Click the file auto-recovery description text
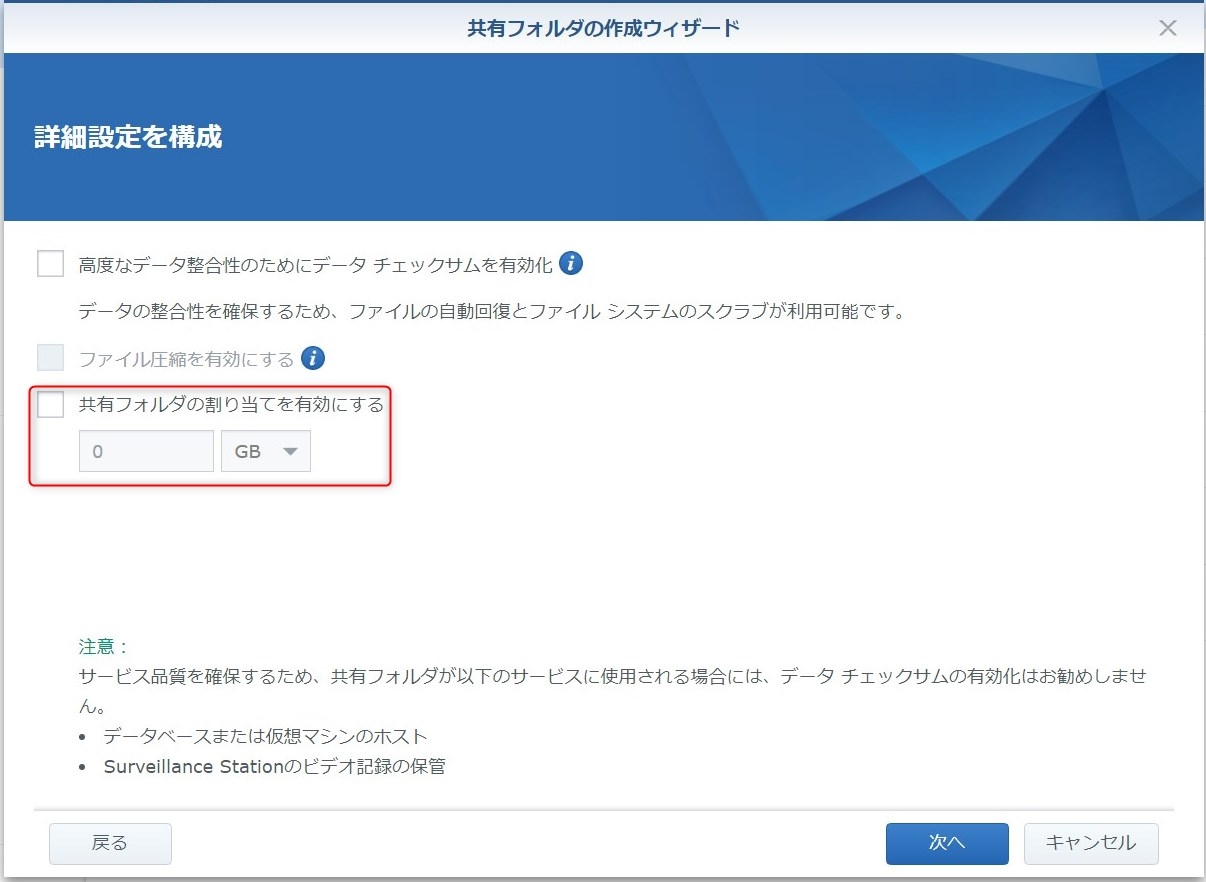The image size is (1206, 882). click(491, 311)
